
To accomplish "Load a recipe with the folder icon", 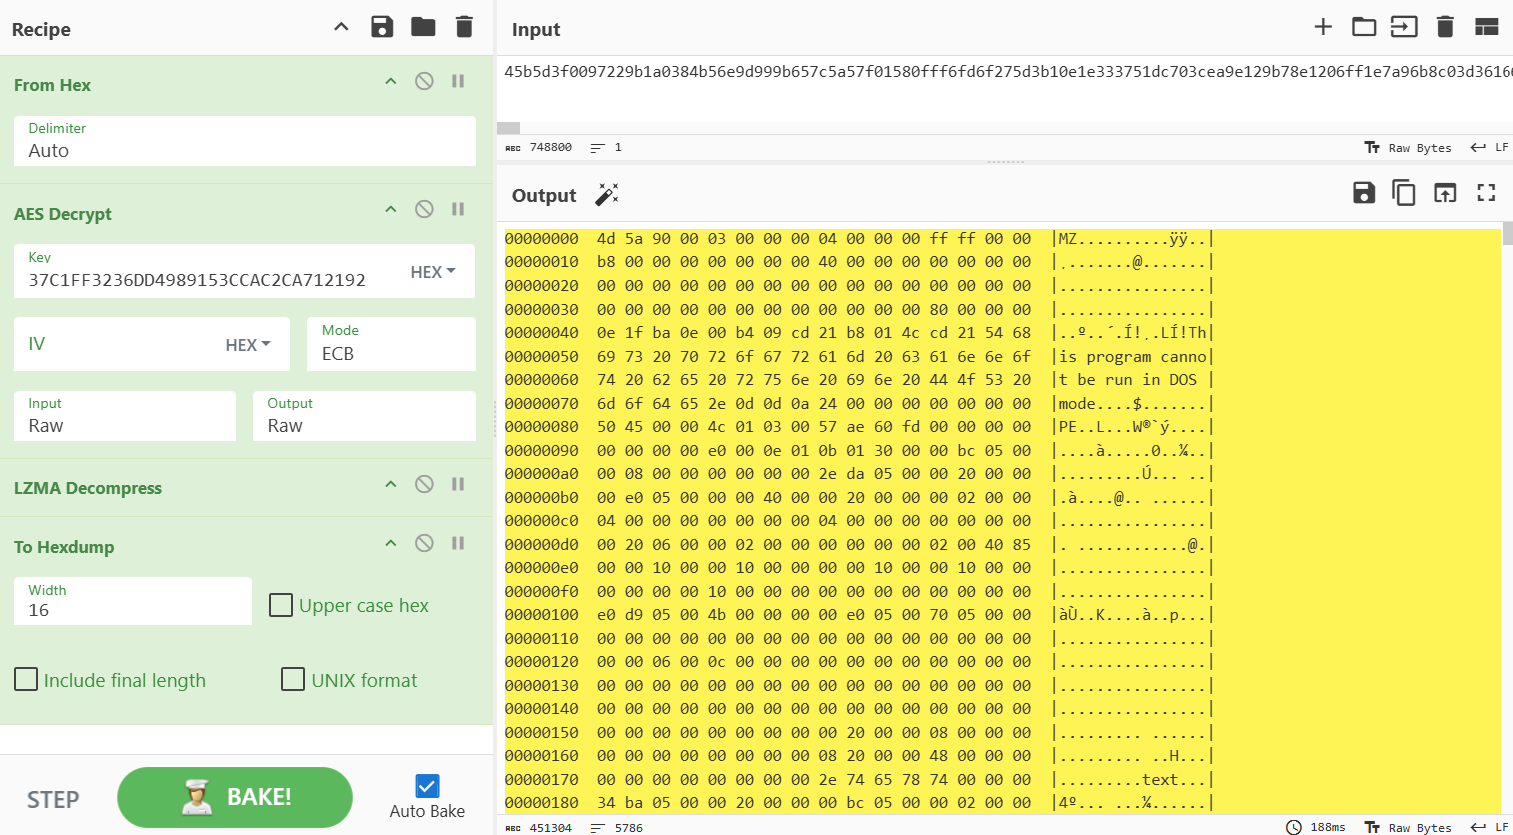I will click(x=423, y=27).
